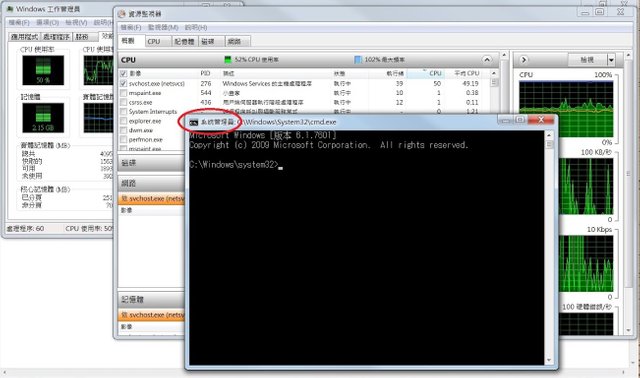Open the 說明(H) menu in Resource Monitor
Image resolution: width=640 pixels, height=378 pixels.
[196, 27]
